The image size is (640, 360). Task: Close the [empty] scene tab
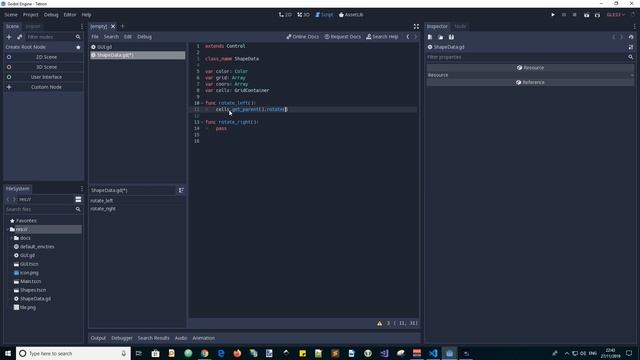point(113,27)
